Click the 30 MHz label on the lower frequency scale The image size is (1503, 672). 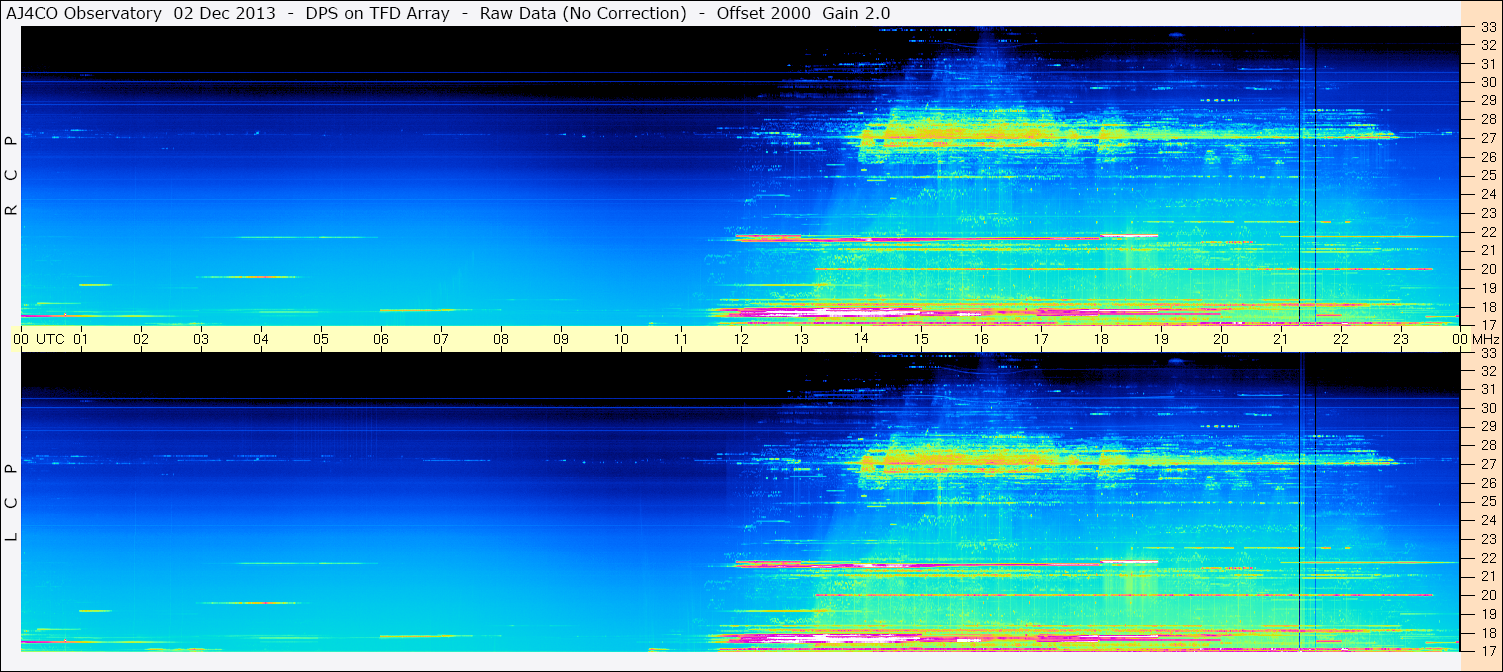[x=1488, y=408]
